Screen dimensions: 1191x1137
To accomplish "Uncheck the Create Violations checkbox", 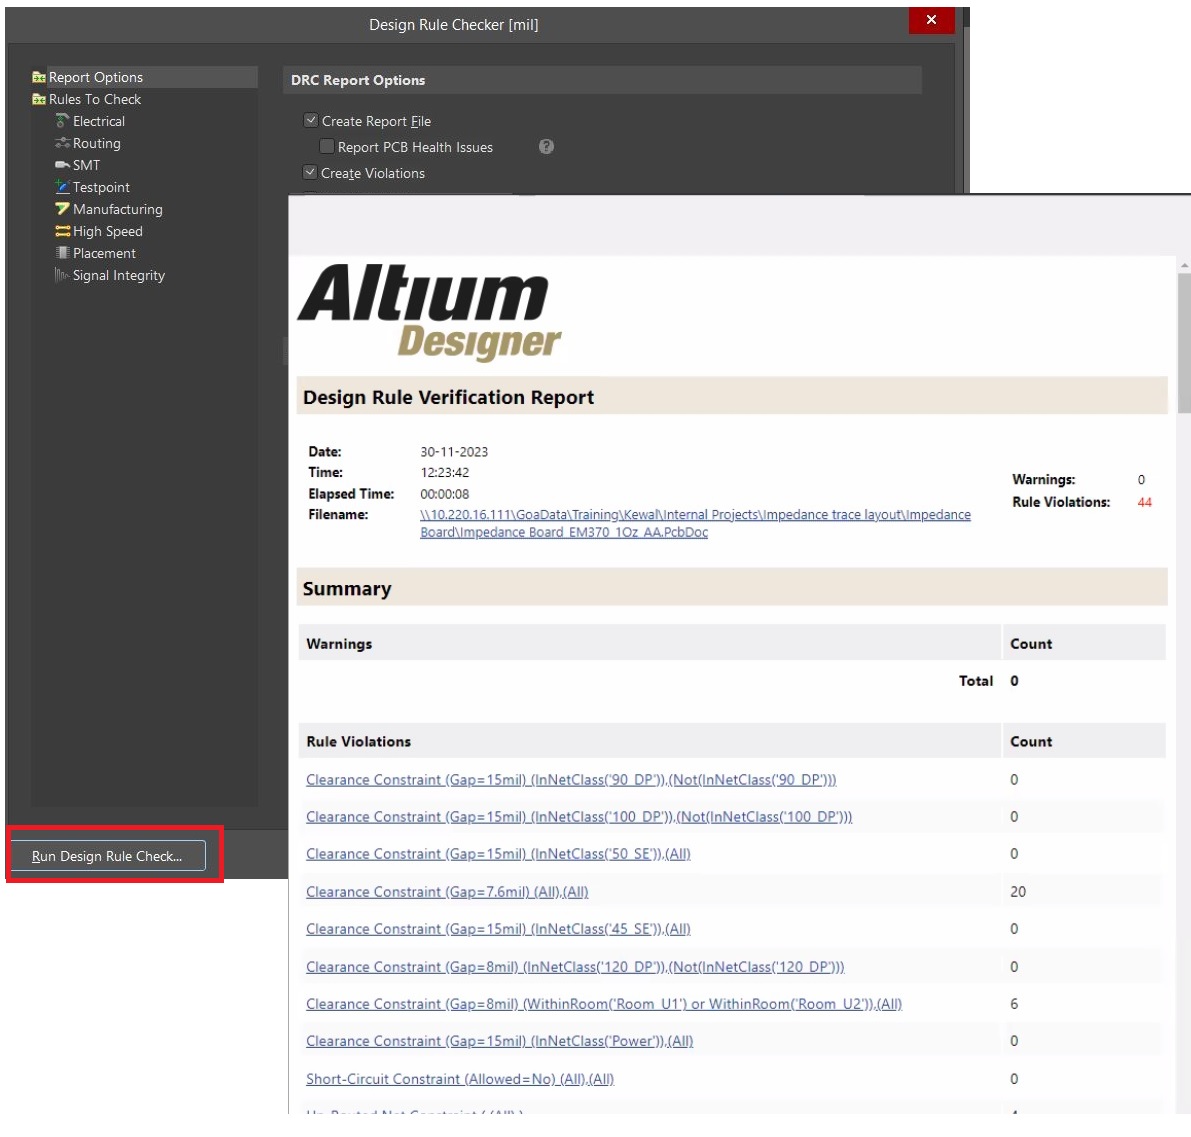I will [x=311, y=173].
